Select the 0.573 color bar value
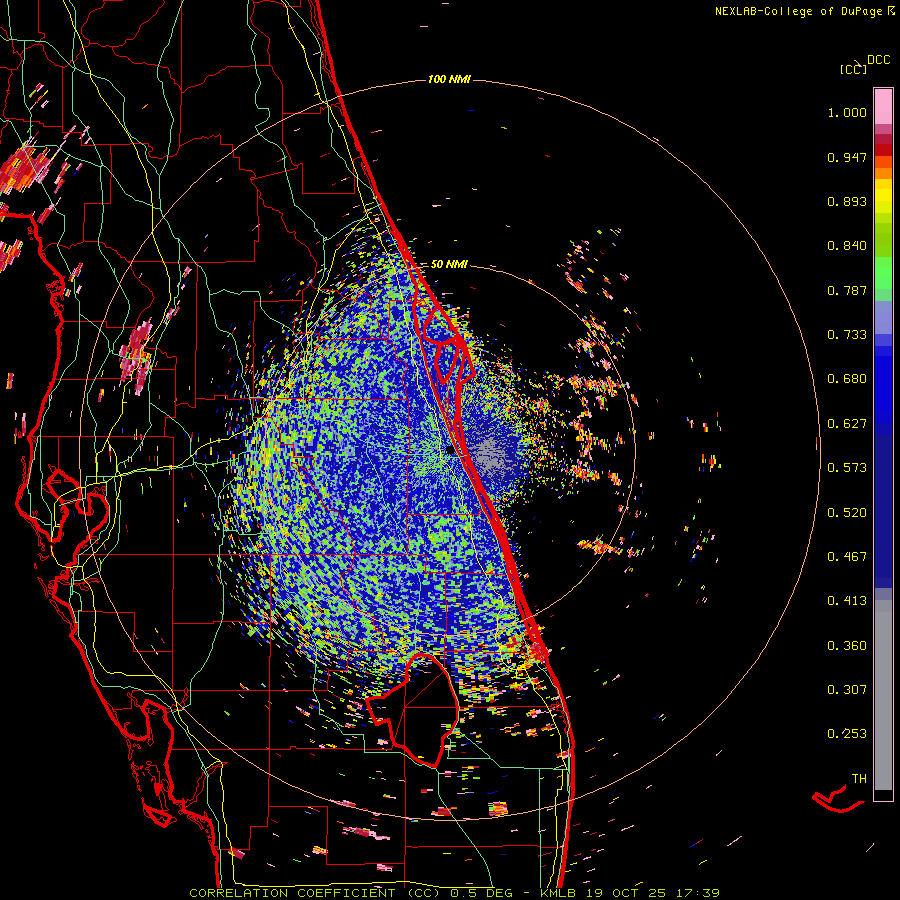The height and width of the screenshot is (900, 900). point(847,468)
